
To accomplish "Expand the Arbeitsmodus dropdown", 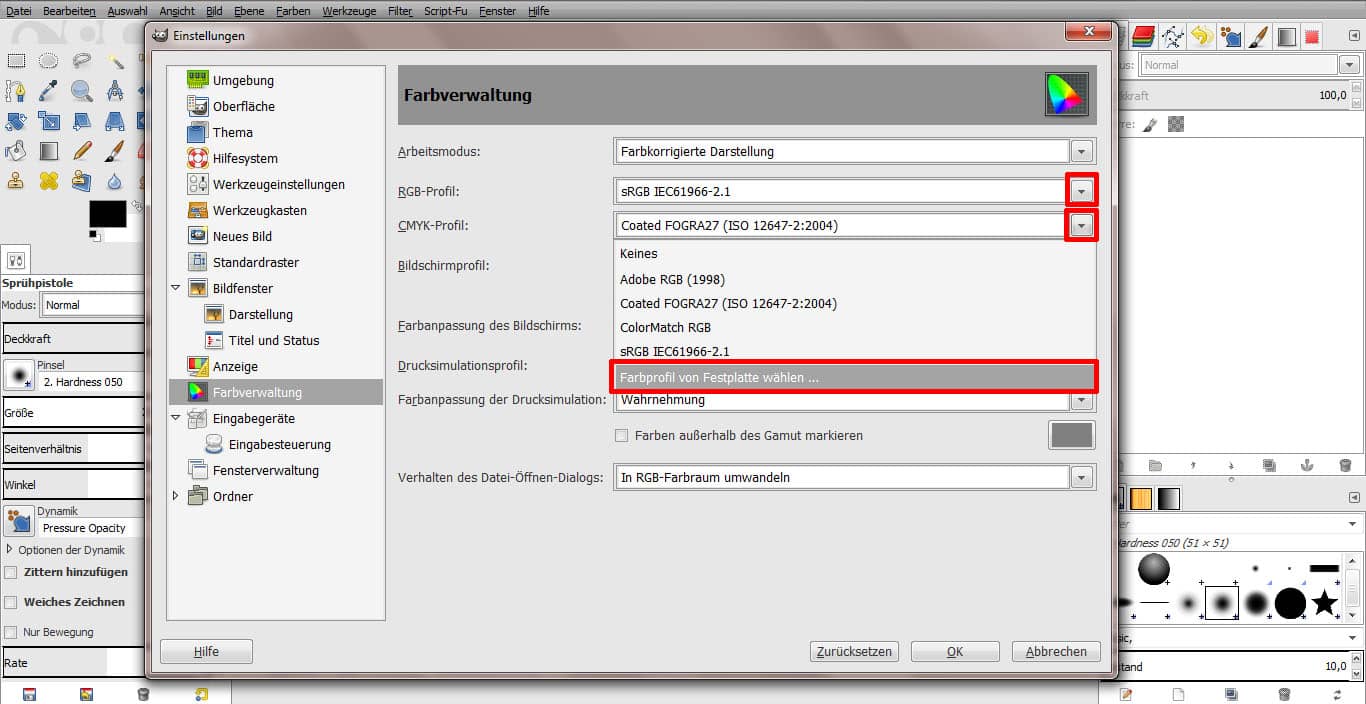I will (1081, 152).
